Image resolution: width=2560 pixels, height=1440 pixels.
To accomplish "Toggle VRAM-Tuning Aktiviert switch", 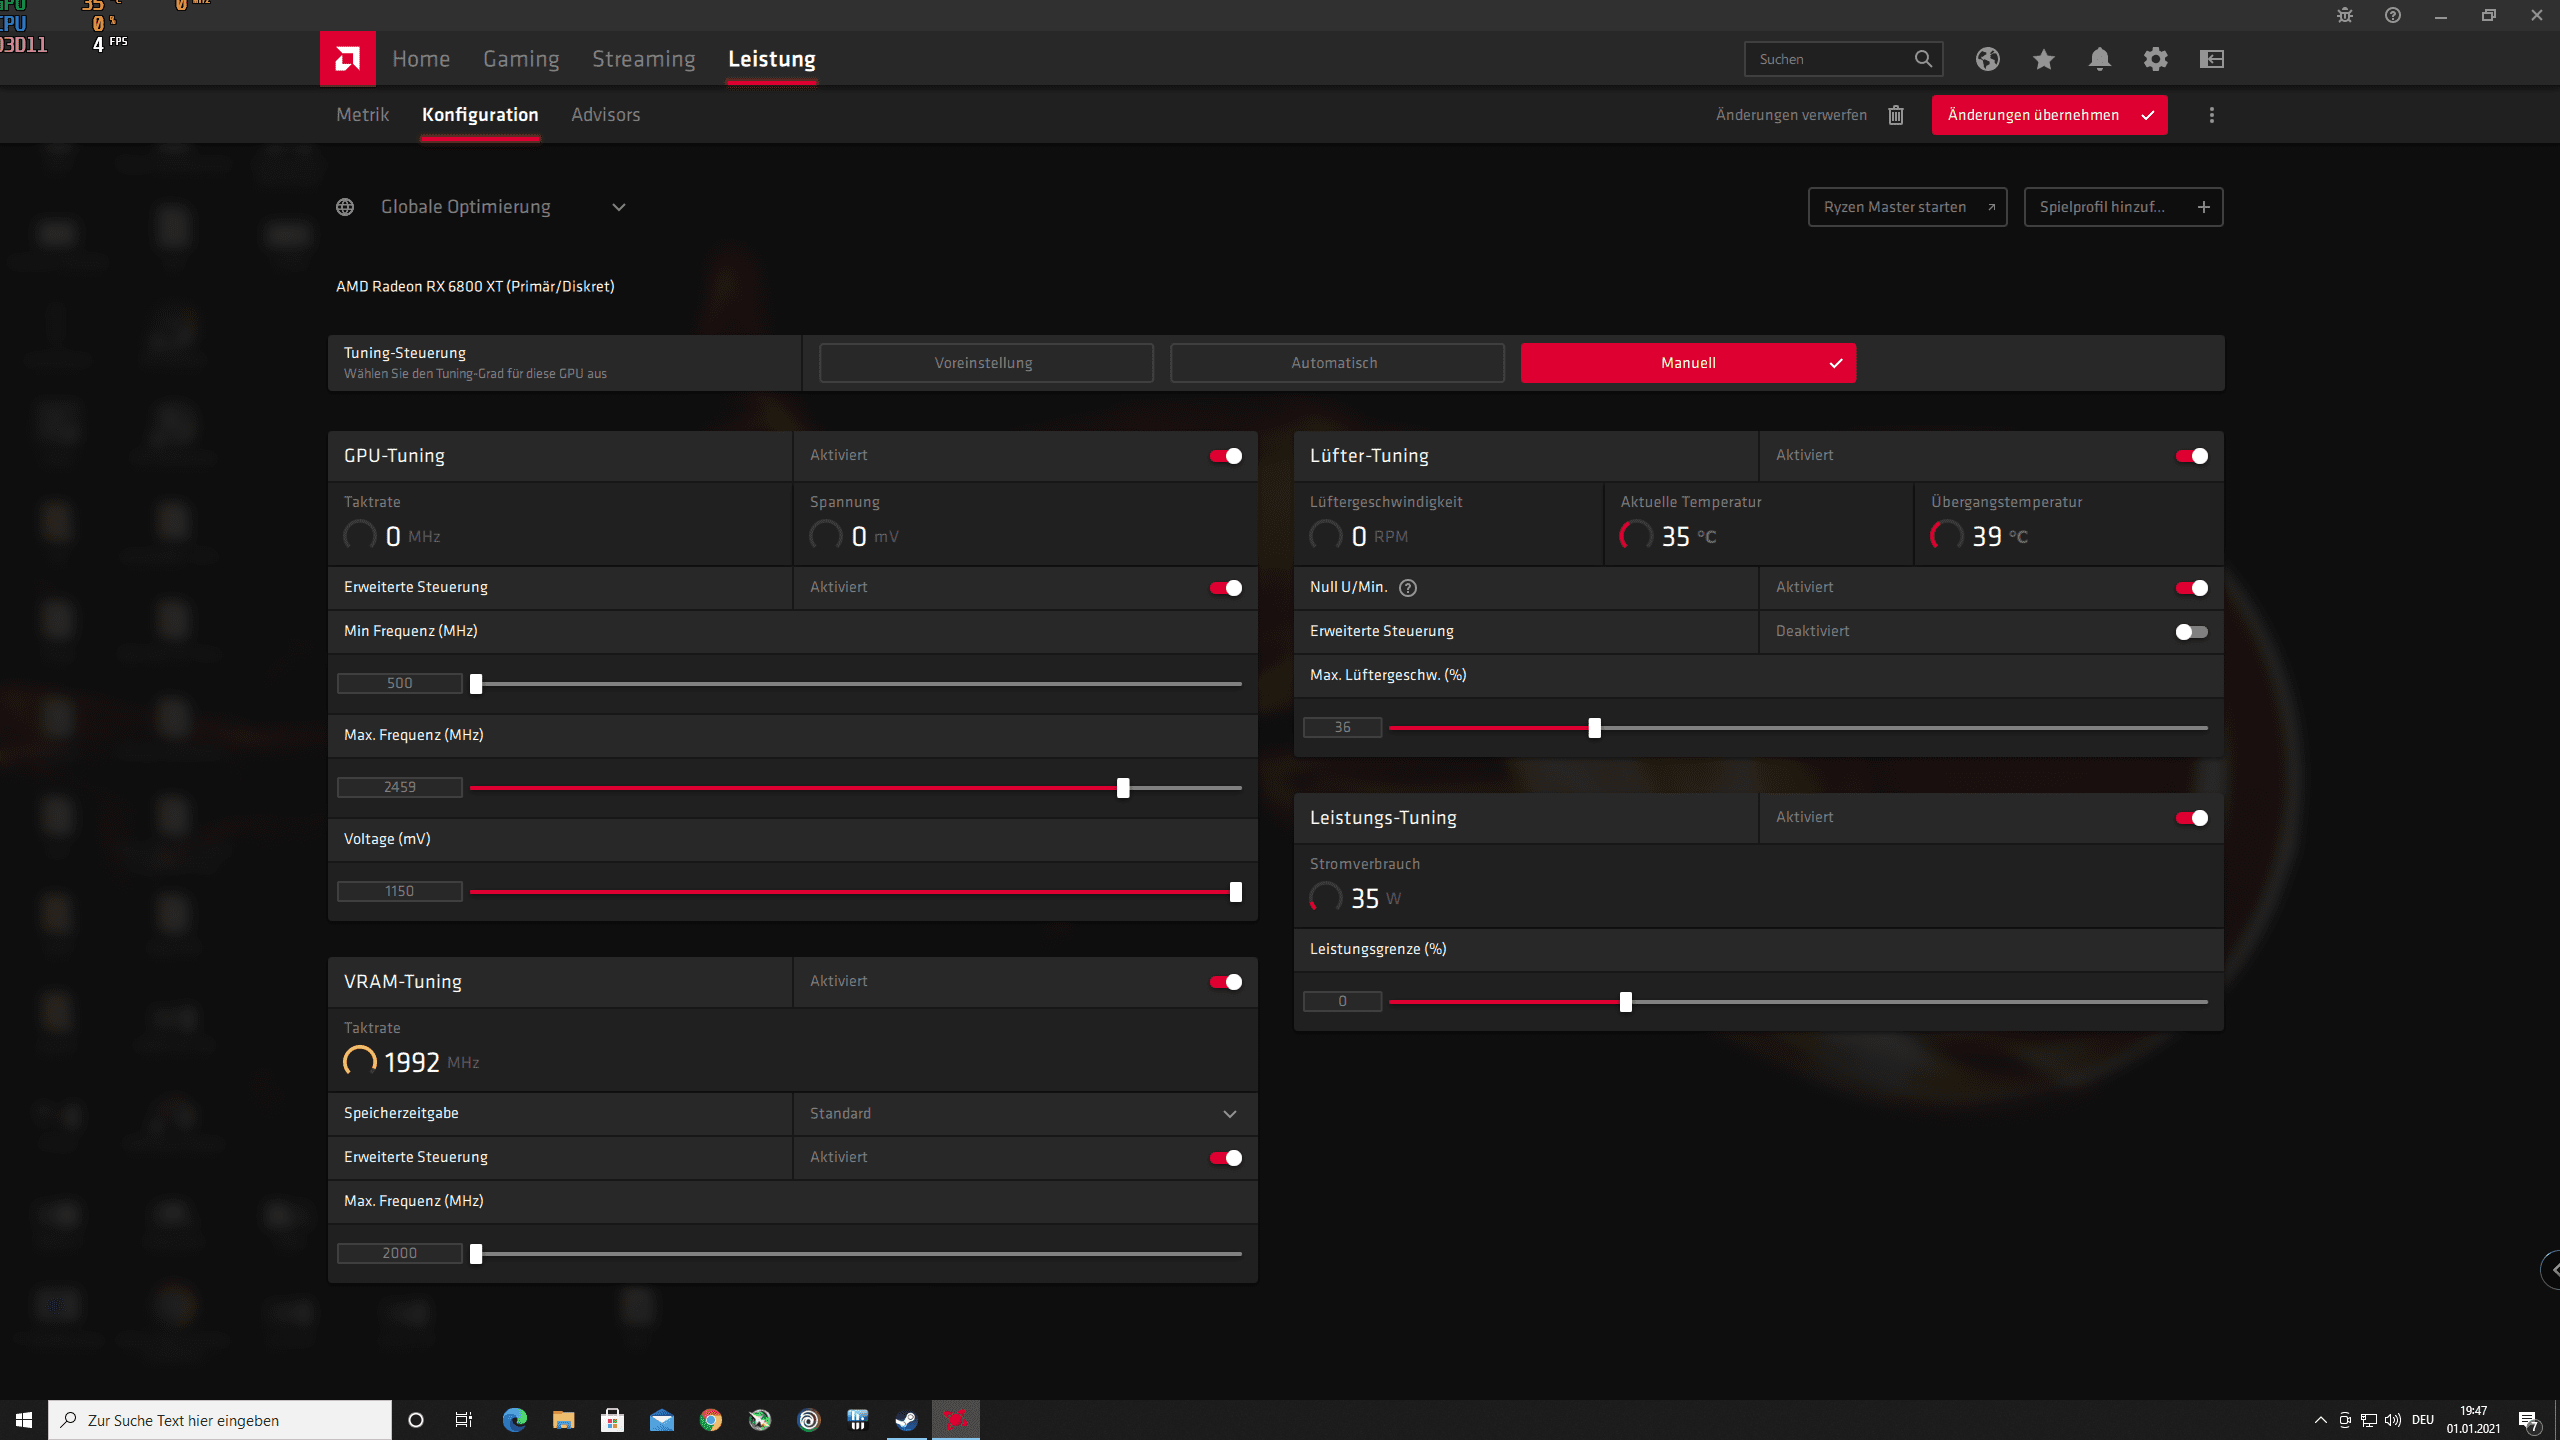I will 1225,982.
